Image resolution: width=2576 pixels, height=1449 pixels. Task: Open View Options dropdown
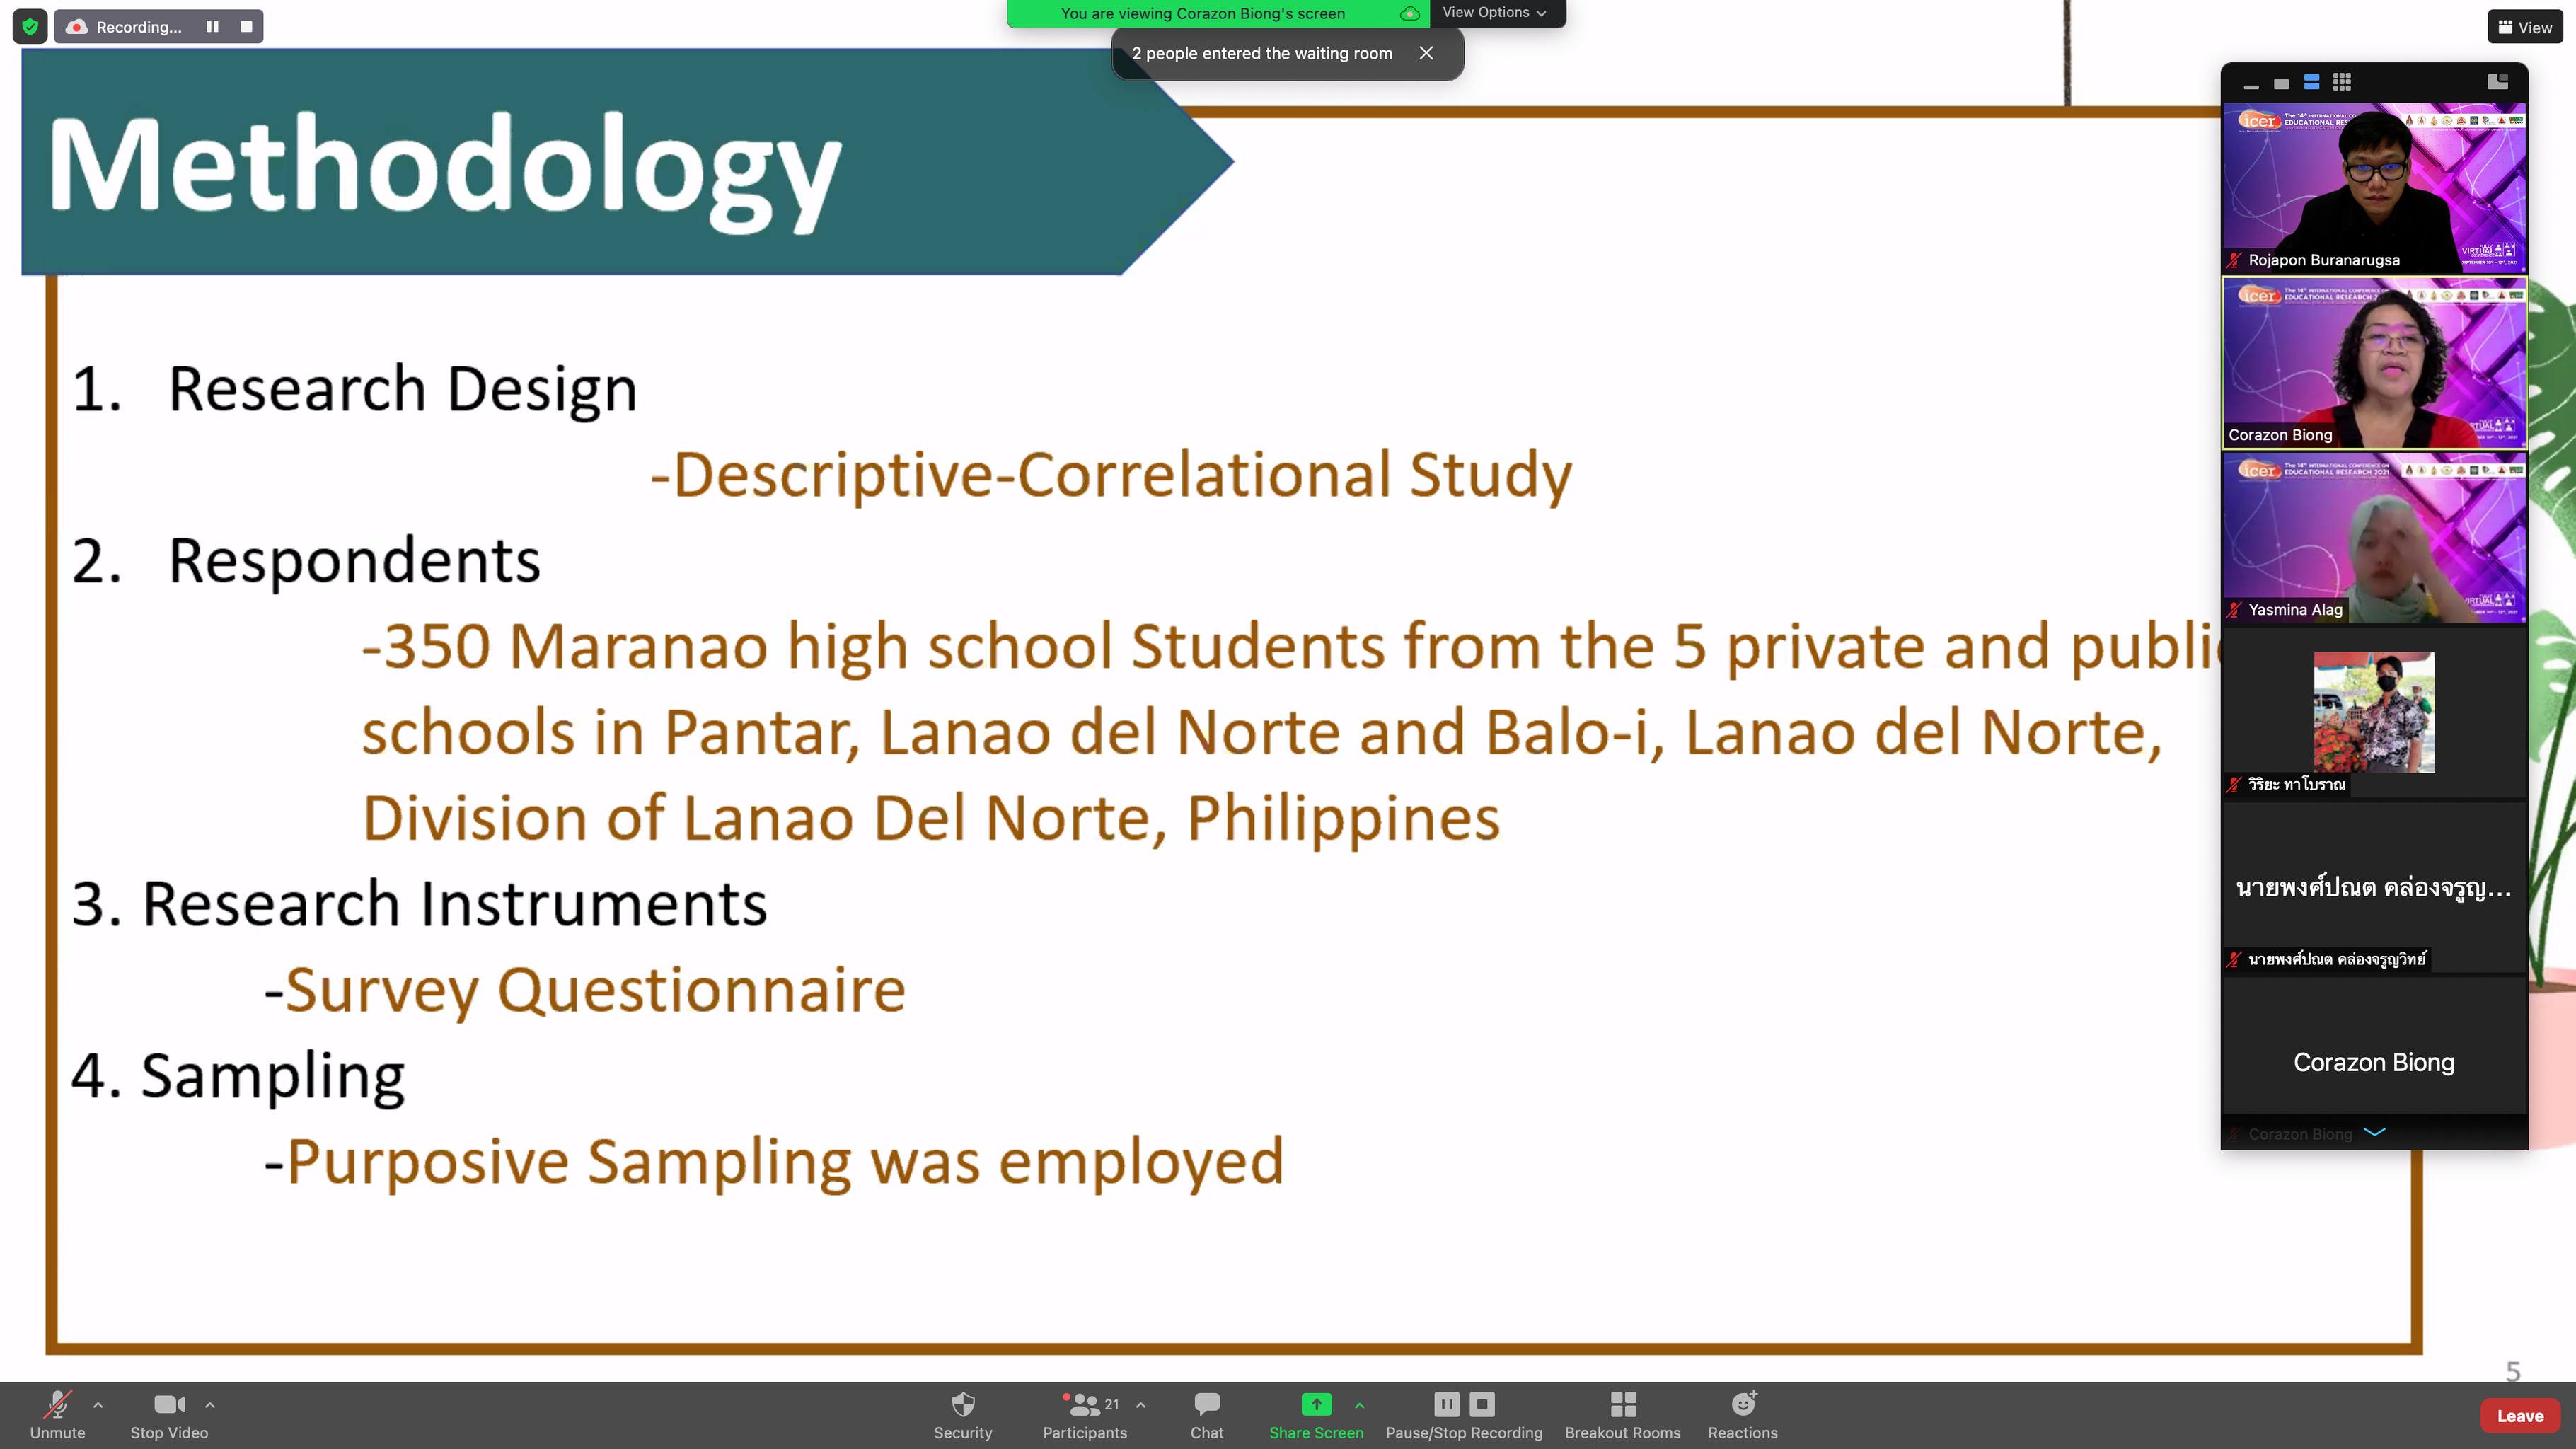tap(1494, 13)
